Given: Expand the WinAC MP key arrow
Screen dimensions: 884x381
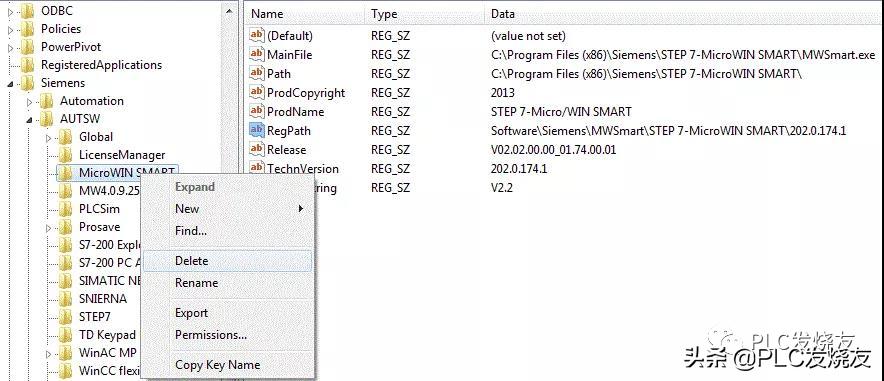Looking at the screenshot, I should (49, 354).
